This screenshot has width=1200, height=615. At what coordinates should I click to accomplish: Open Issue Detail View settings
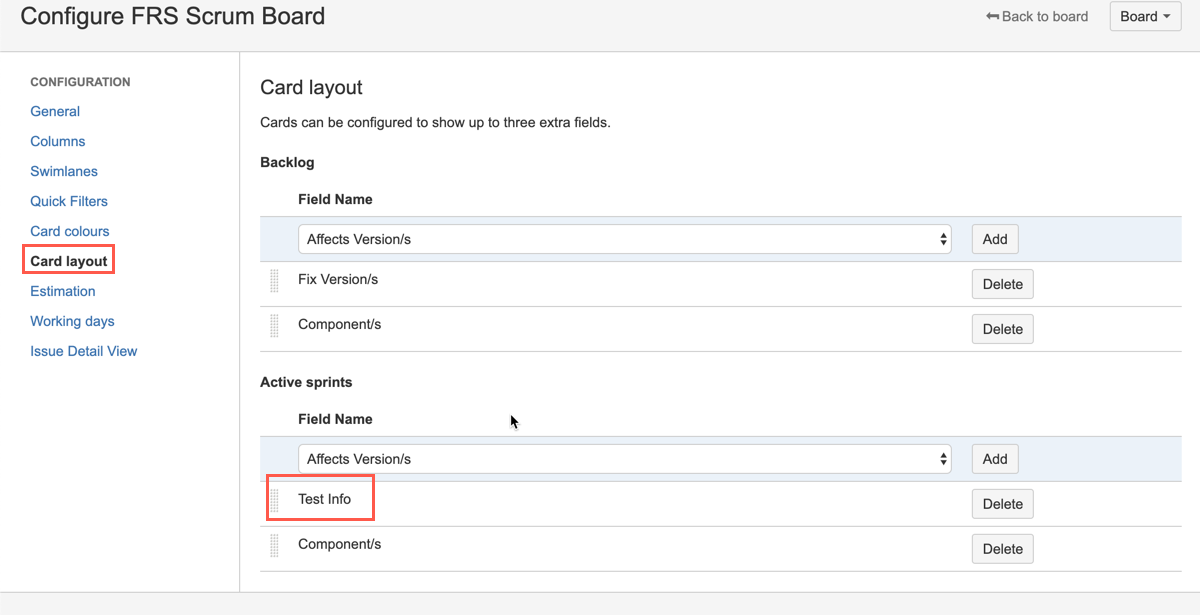click(84, 351)
